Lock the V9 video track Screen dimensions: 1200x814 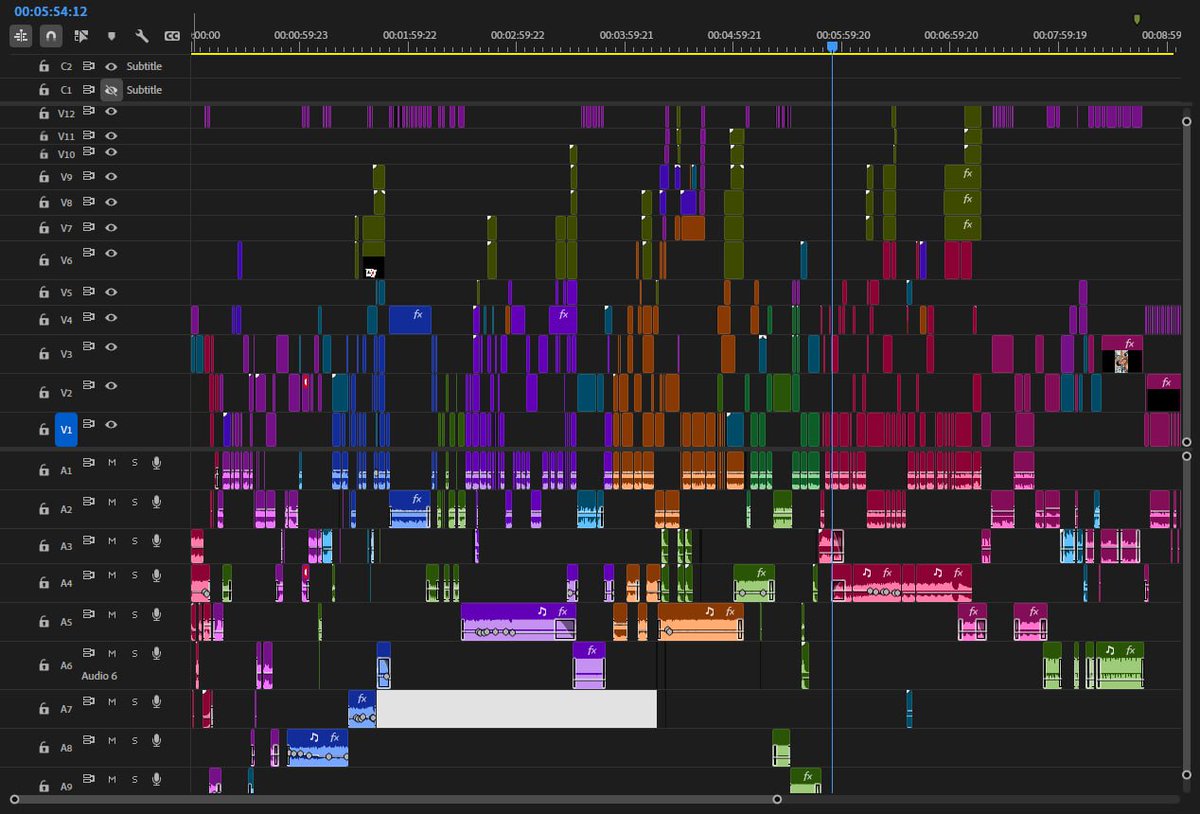click(x=43, y=177)
